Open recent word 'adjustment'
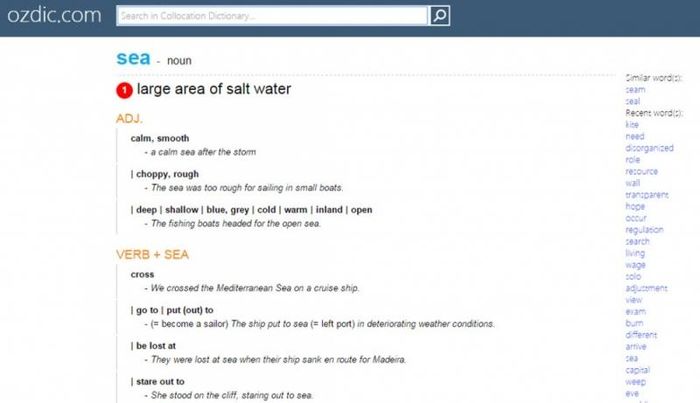Image resolution: width=700 pixels, height=403 pixels. click(646, 288)
